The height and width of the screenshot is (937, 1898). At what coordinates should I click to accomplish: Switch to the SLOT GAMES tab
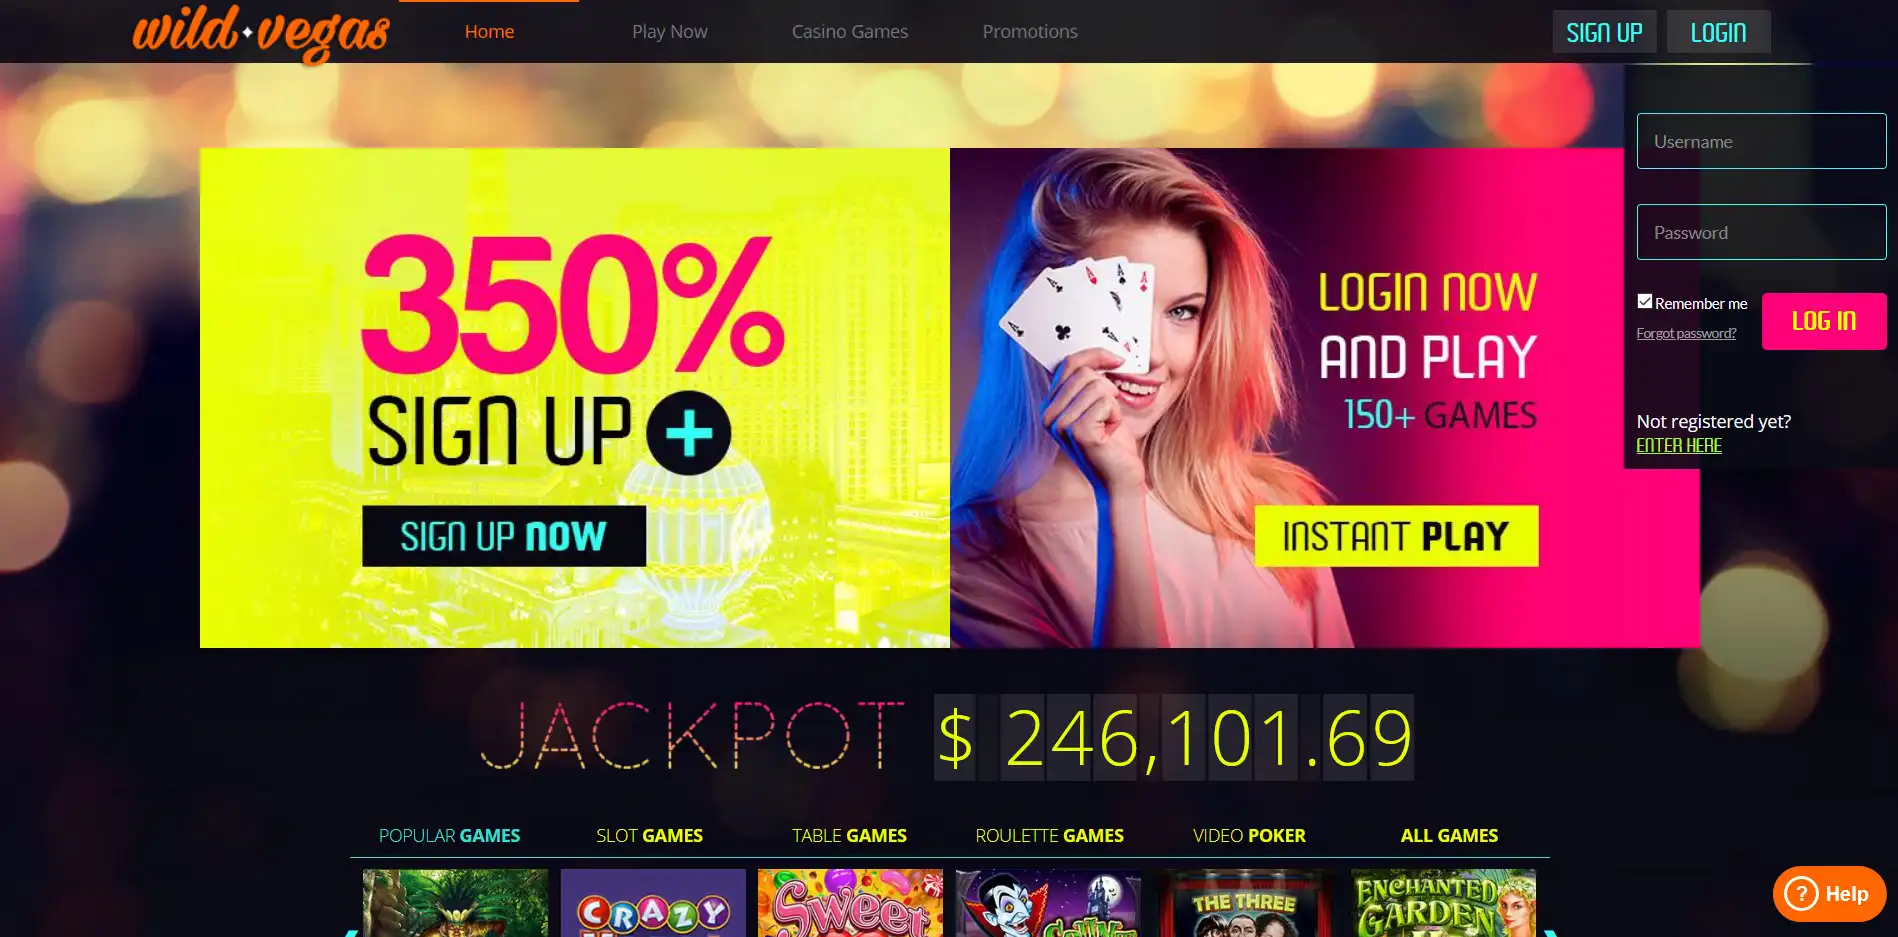(649, 835)
